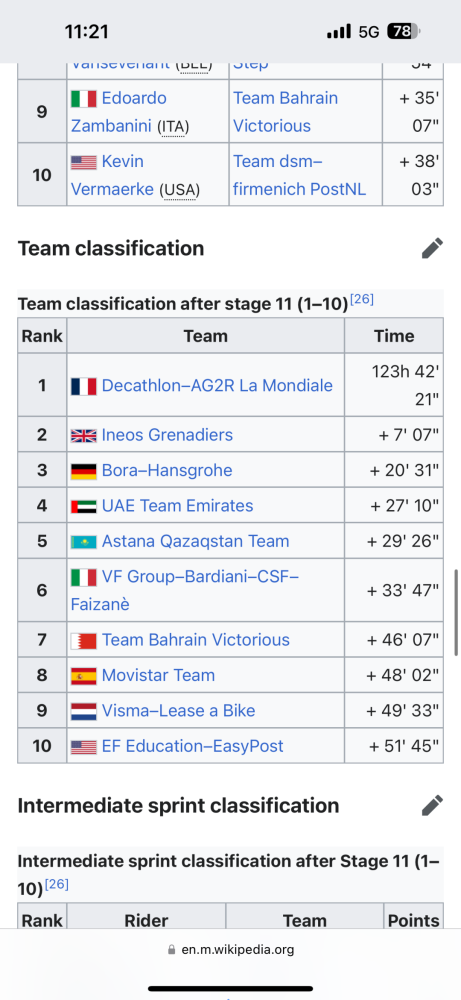Screen dimensions: 461x1000
Task: Open the UAE Team Emirates link
Action: [x=177, y=506]
